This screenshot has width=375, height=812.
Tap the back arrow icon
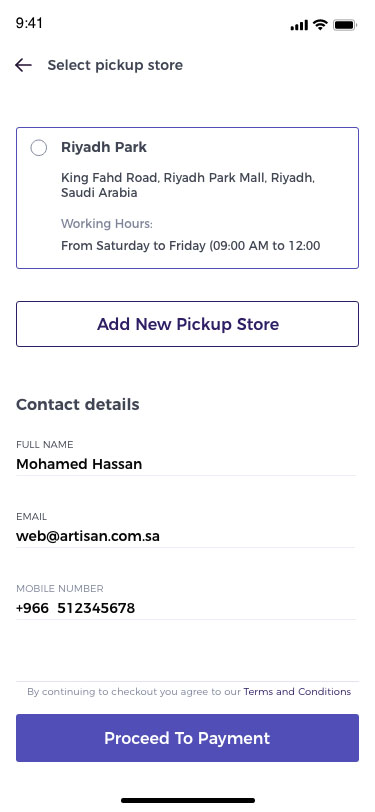(x=23, y=65)
